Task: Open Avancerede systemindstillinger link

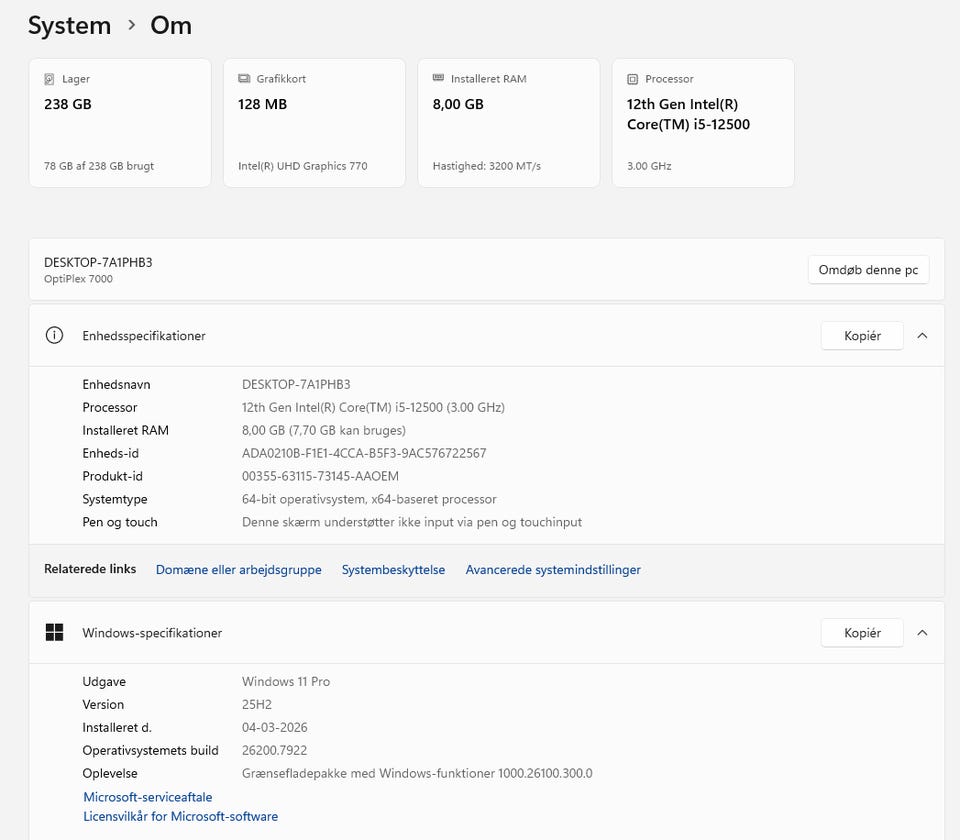Action: pos(553,570)
